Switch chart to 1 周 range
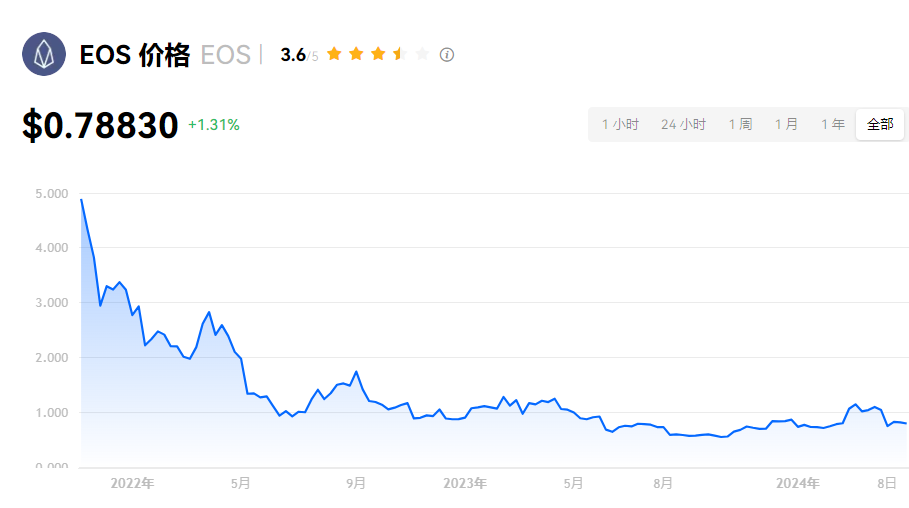 coord(740,125)
